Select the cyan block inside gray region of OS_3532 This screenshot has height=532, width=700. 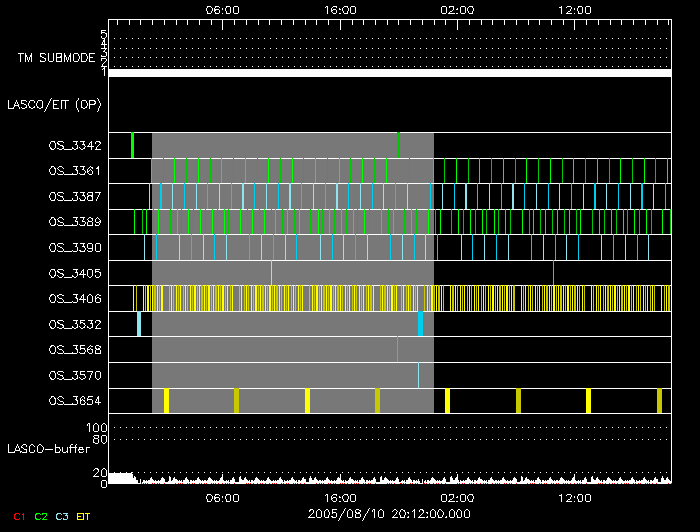[421, 324]
